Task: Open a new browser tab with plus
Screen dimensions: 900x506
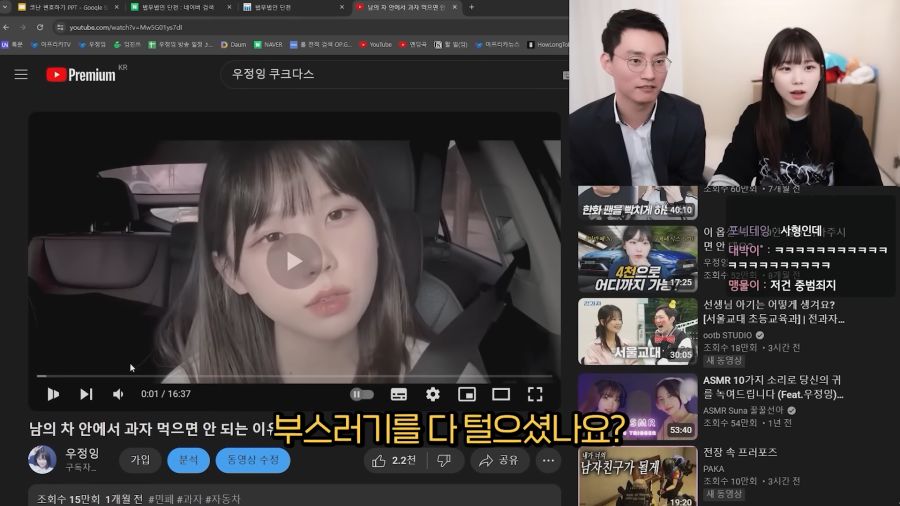Action: 472,7
